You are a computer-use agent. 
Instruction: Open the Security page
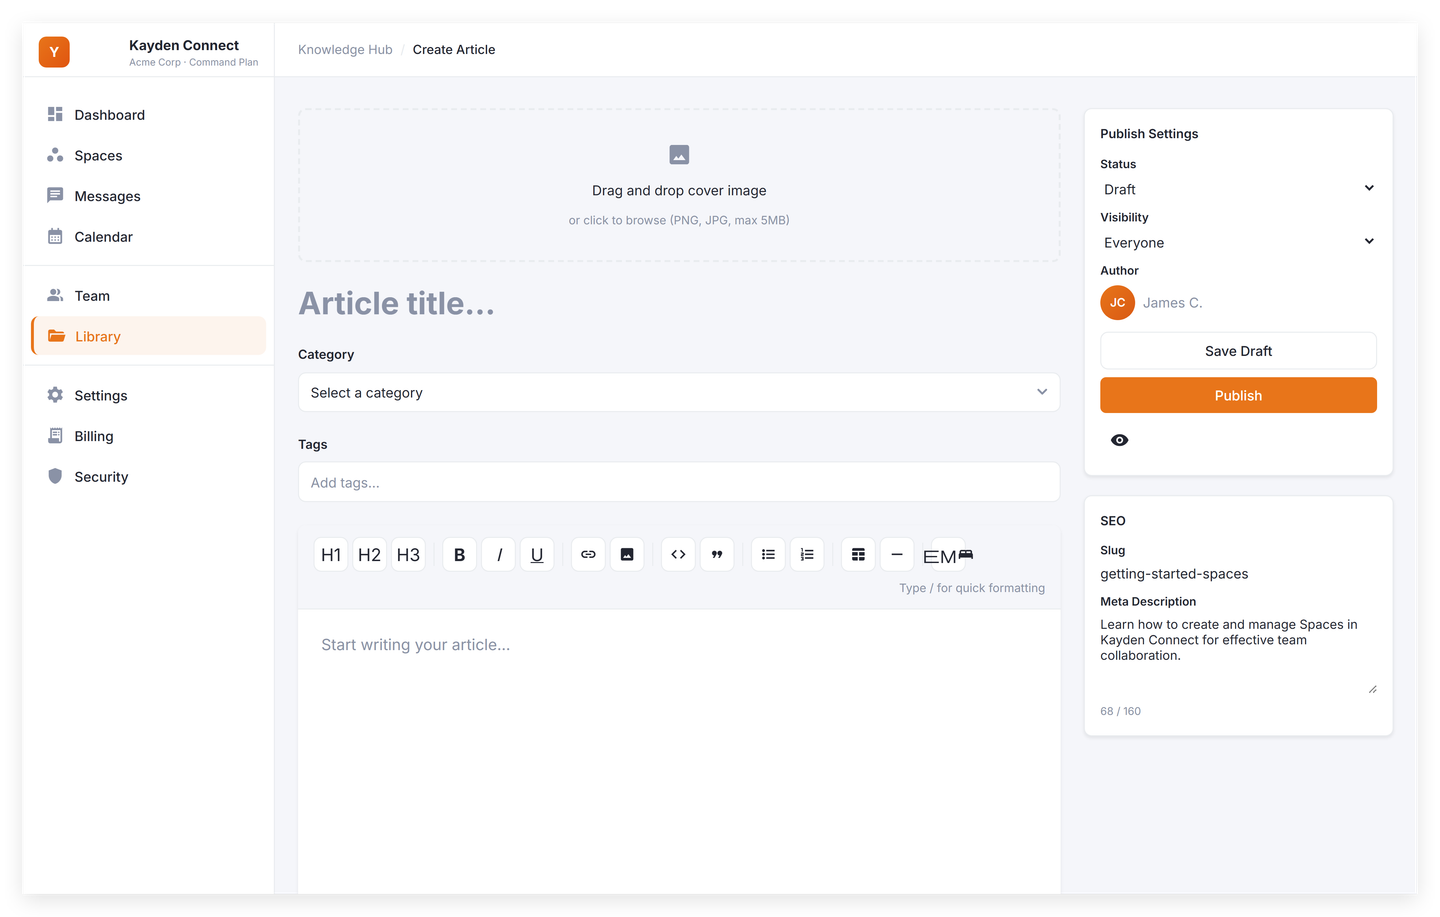point(148,477)
